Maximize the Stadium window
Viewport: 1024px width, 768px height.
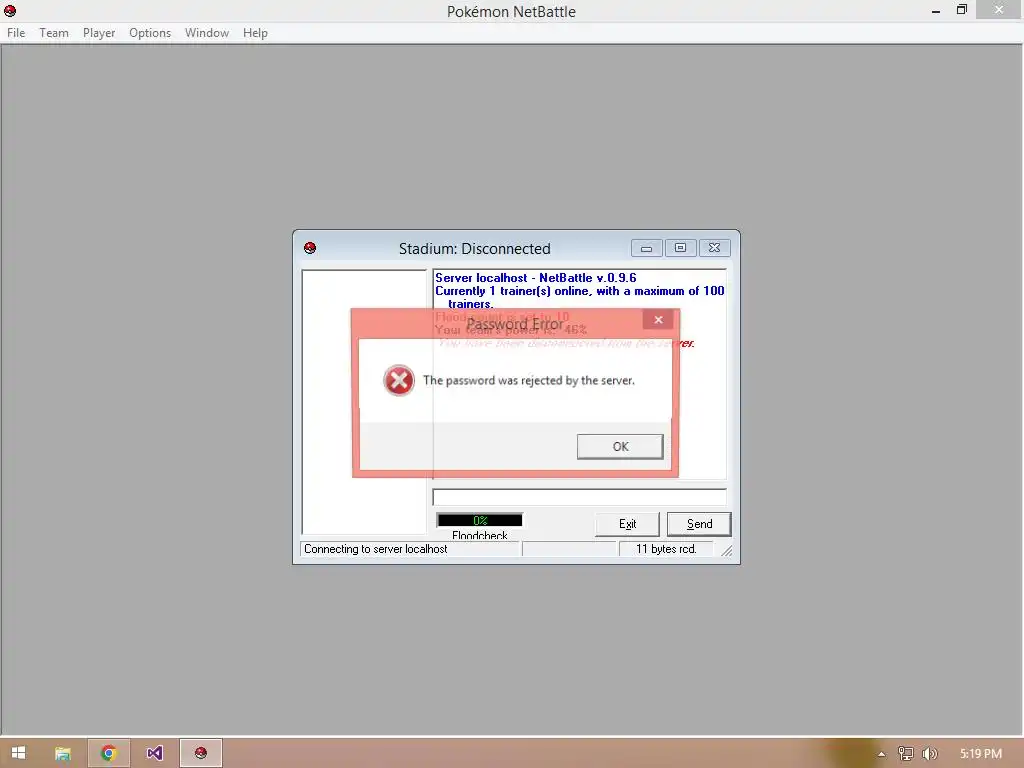point(680,248)
